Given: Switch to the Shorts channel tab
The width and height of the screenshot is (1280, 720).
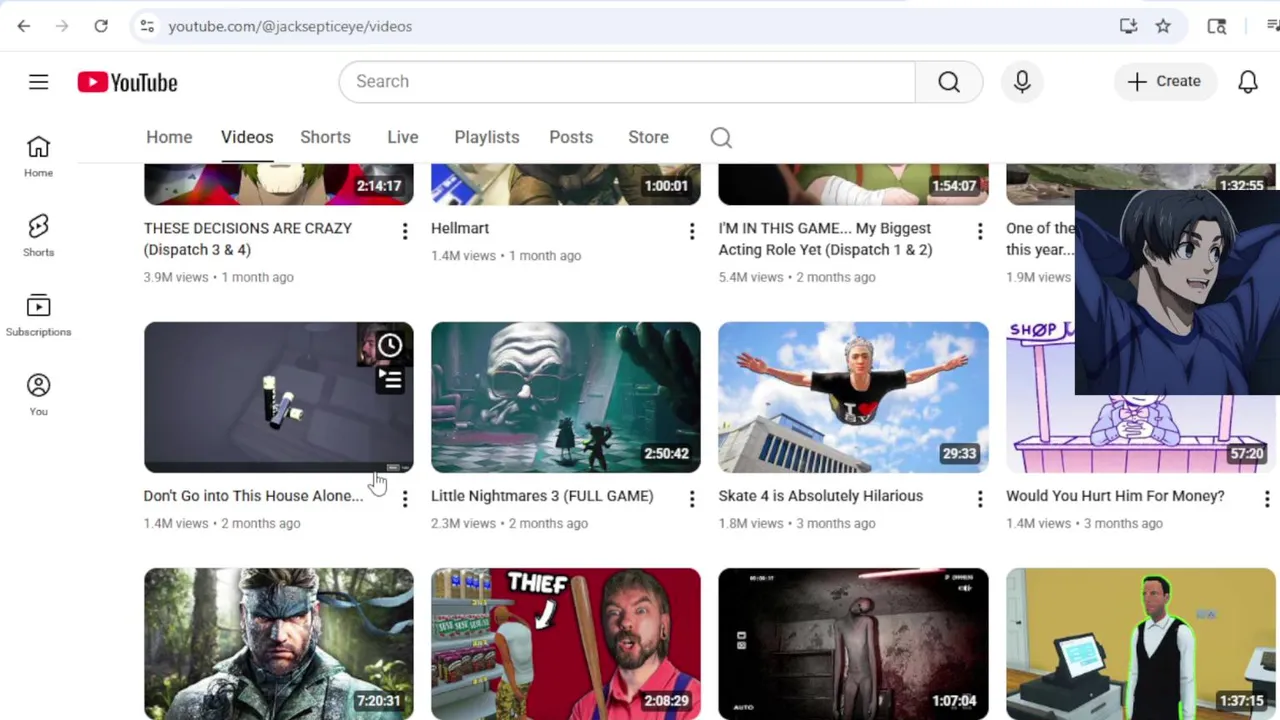Looking at the screenshot, I should (x=325, y=138).
